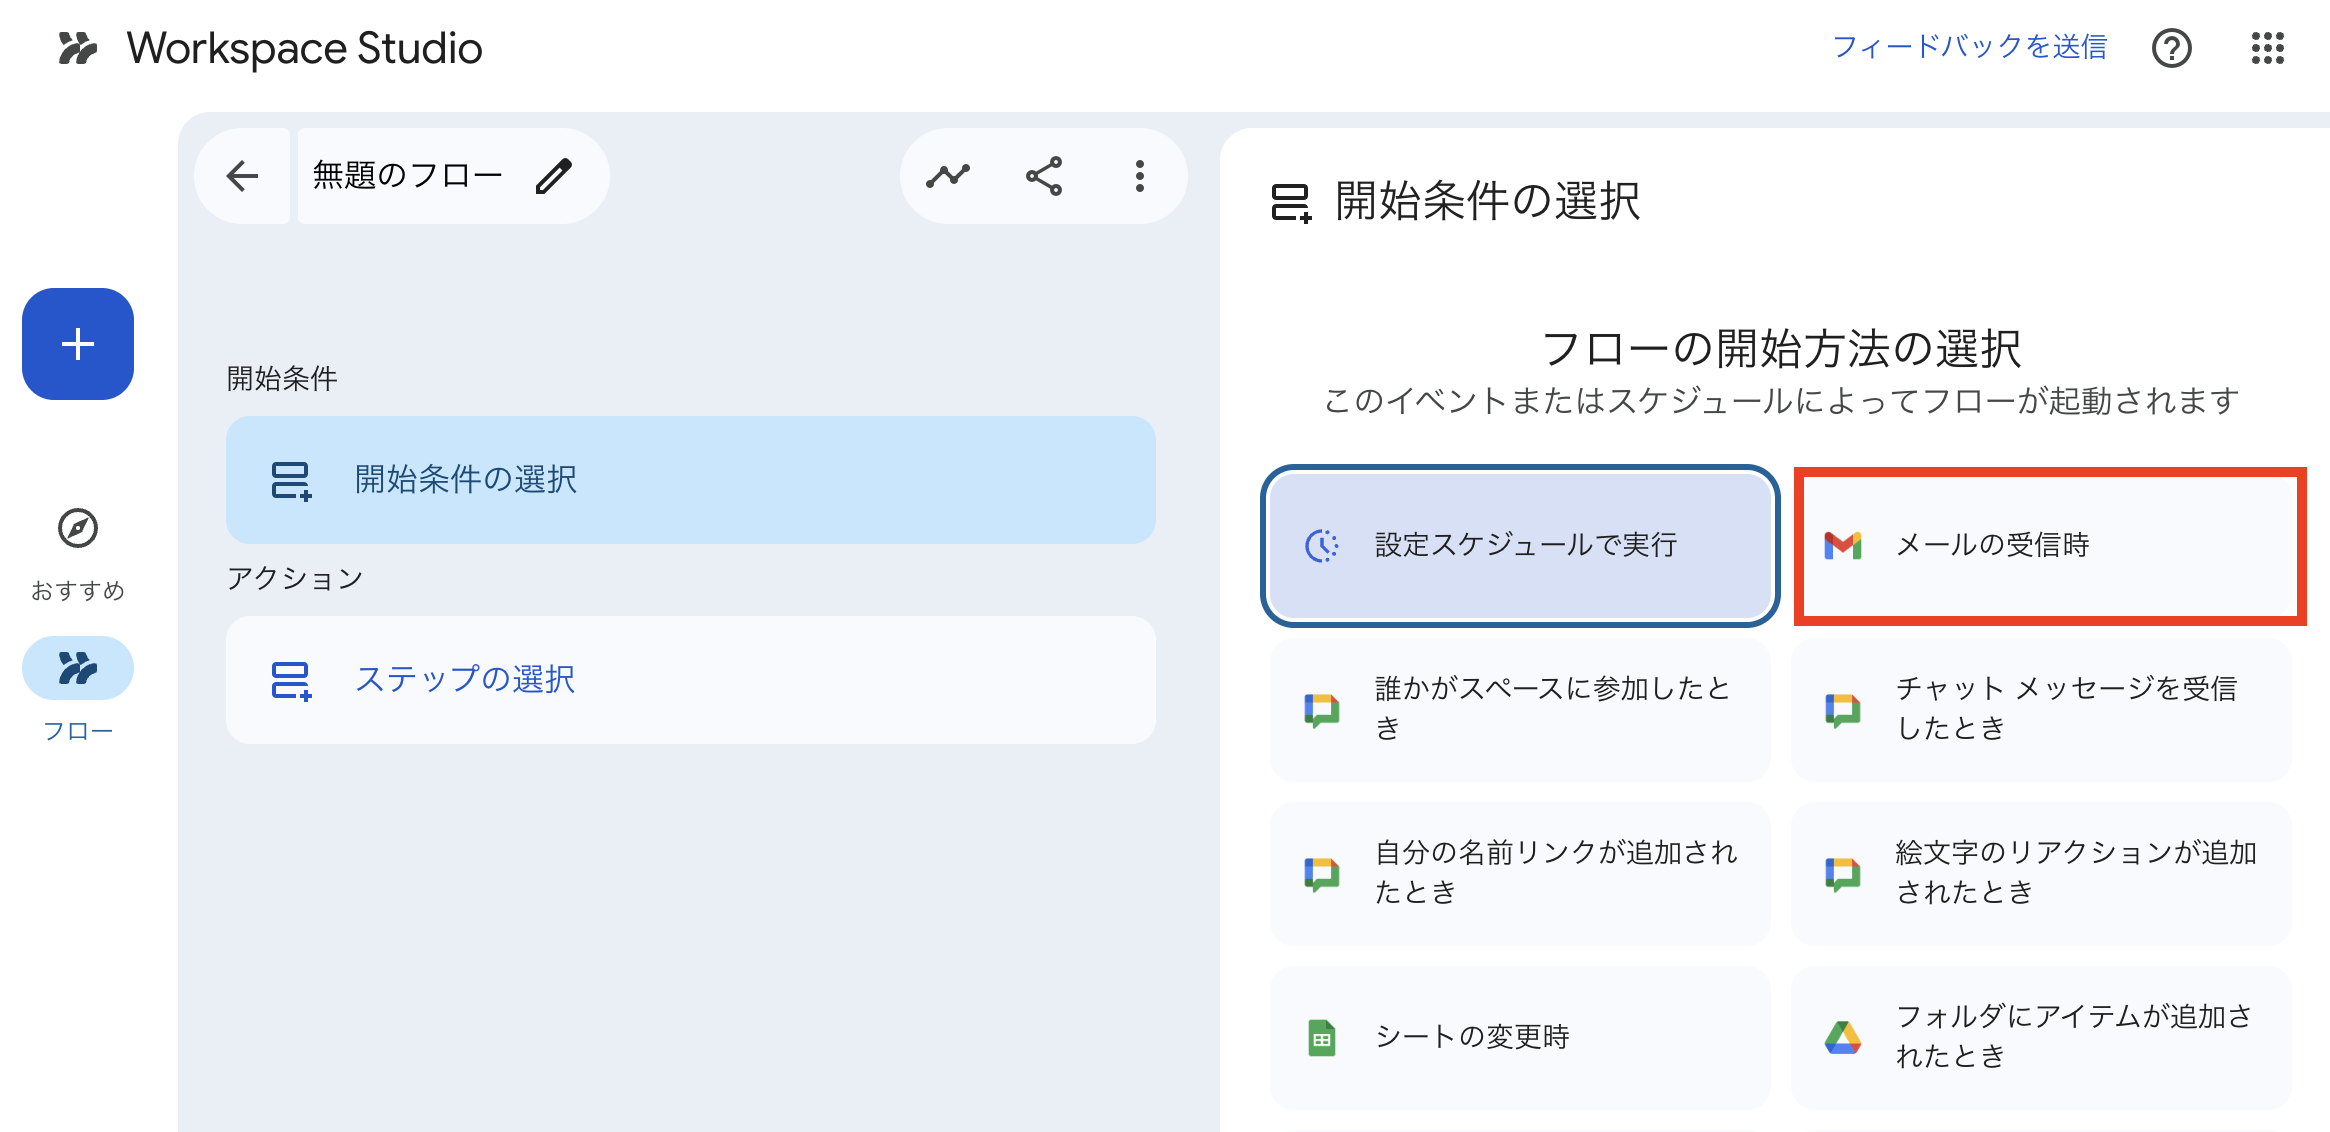
Task: Open the activity graph icon
Action: (x=948, y=176)
